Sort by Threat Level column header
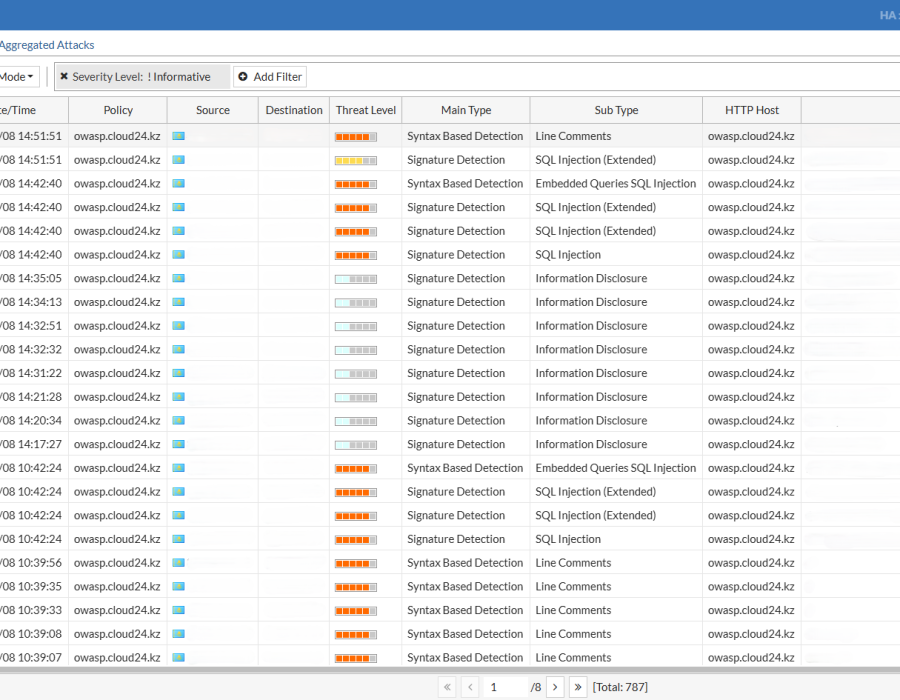The image size is (900, 700). pyautogui.click(x=366, y=110)
